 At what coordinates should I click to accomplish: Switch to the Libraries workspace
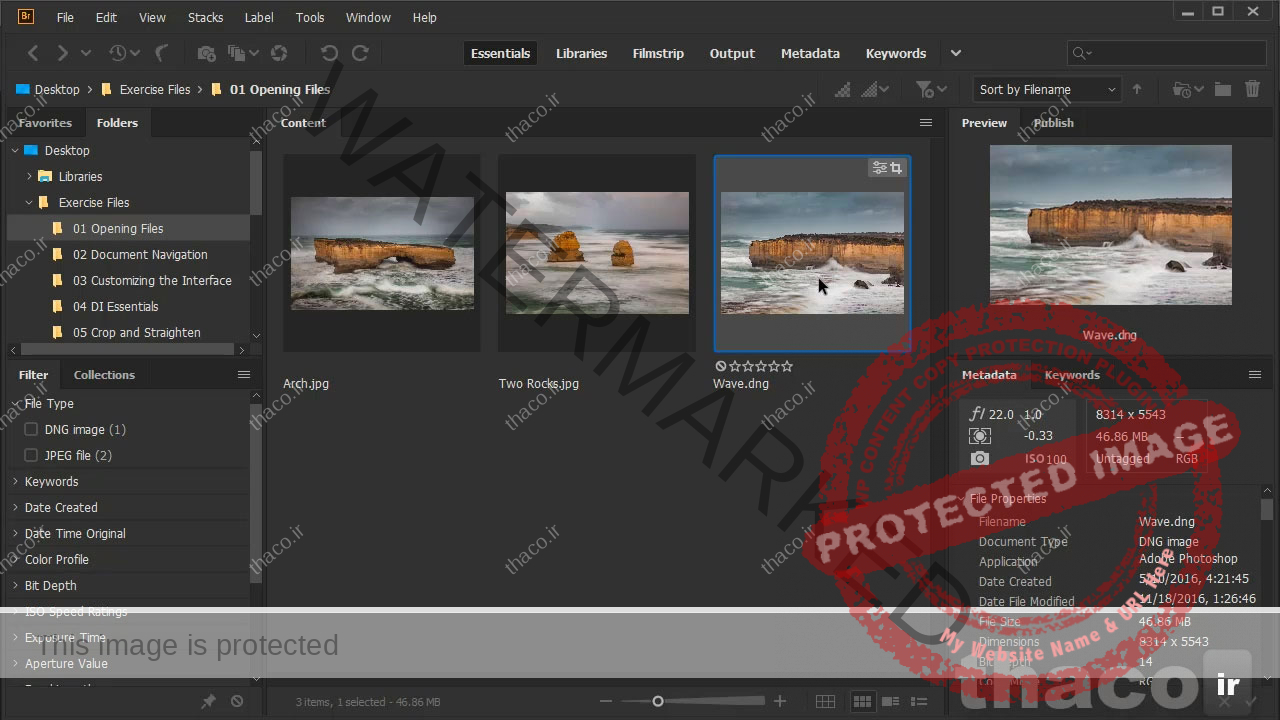(x=581, y=53)
